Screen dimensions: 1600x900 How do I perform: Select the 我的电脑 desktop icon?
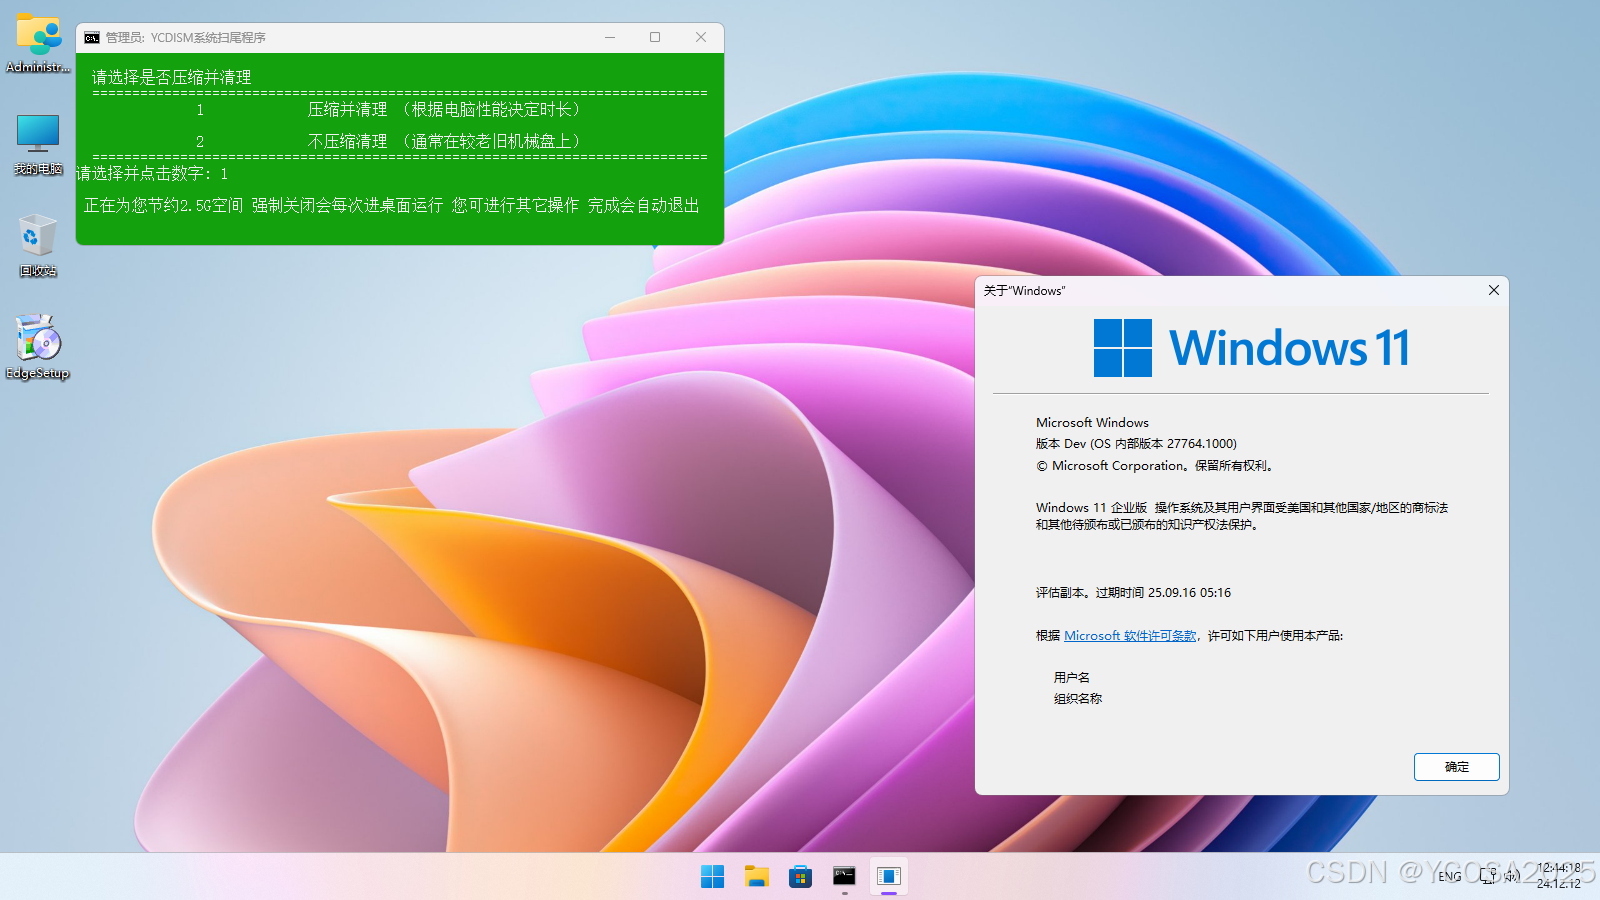point(38,144)
